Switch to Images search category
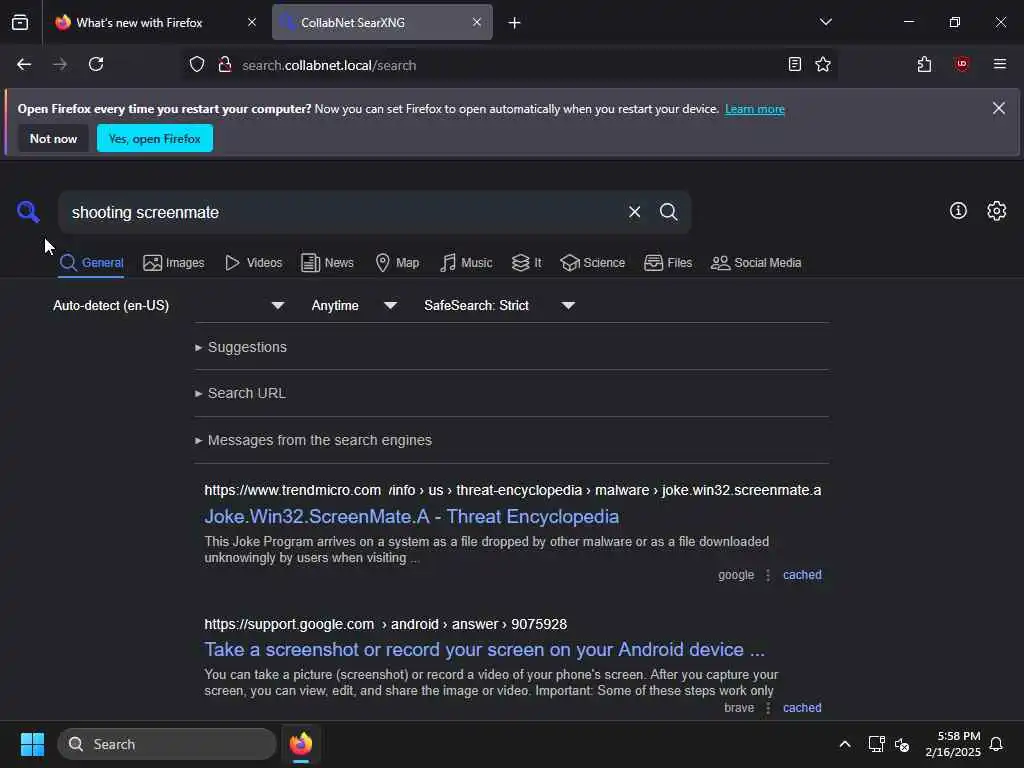 (174, 263)
